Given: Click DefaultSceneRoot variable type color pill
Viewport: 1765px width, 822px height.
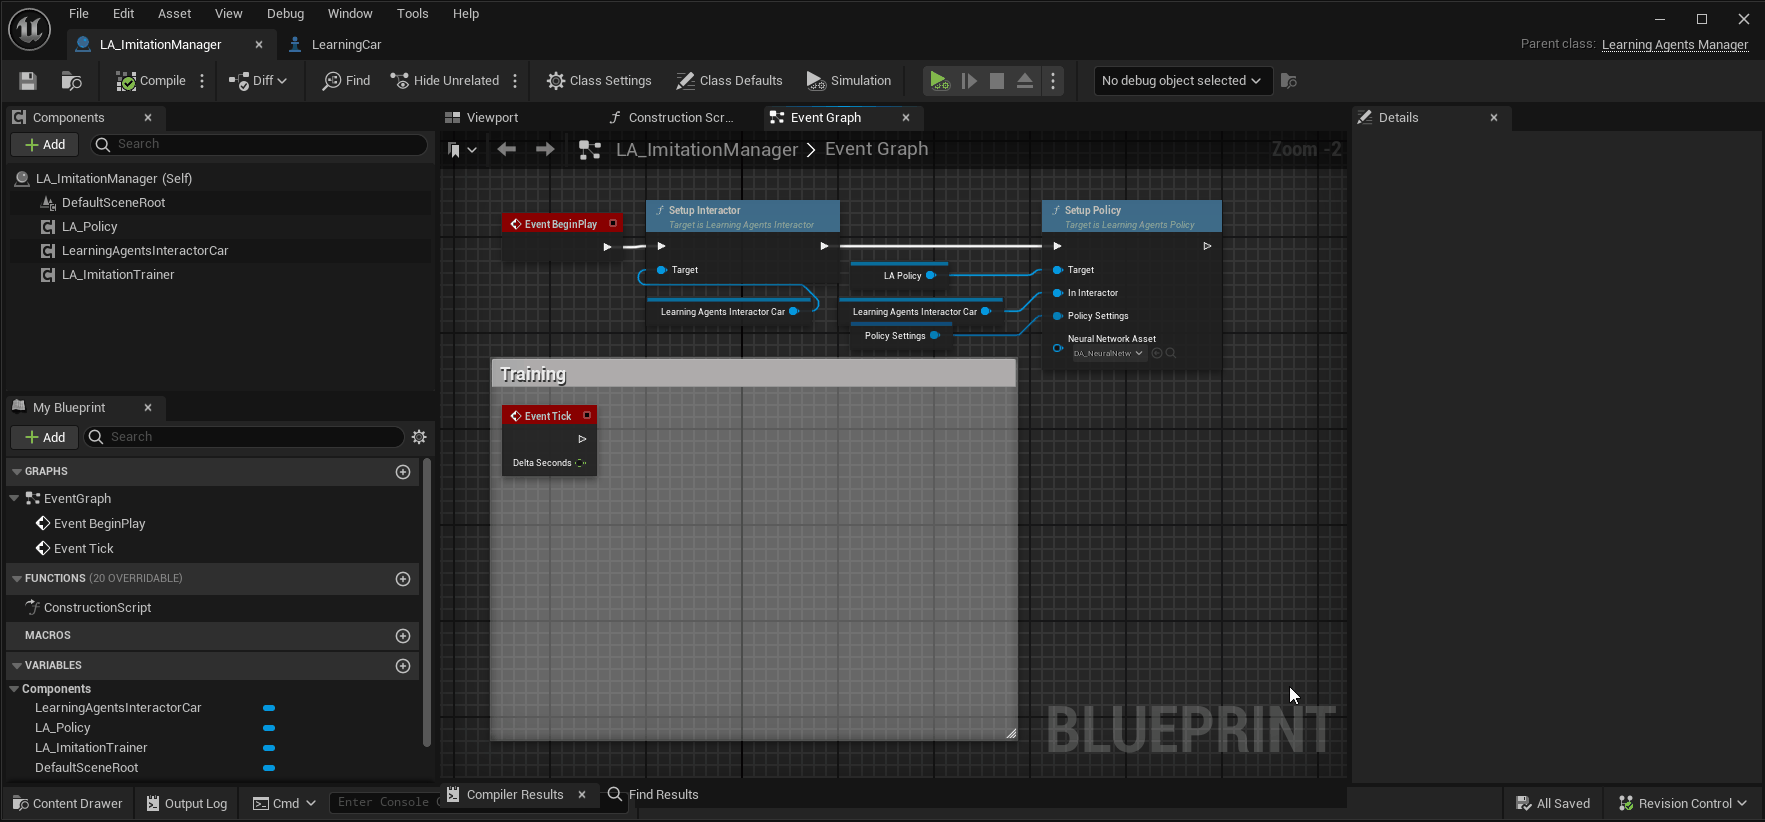Looking at the screenshot, I should click(x=269, y=768).
